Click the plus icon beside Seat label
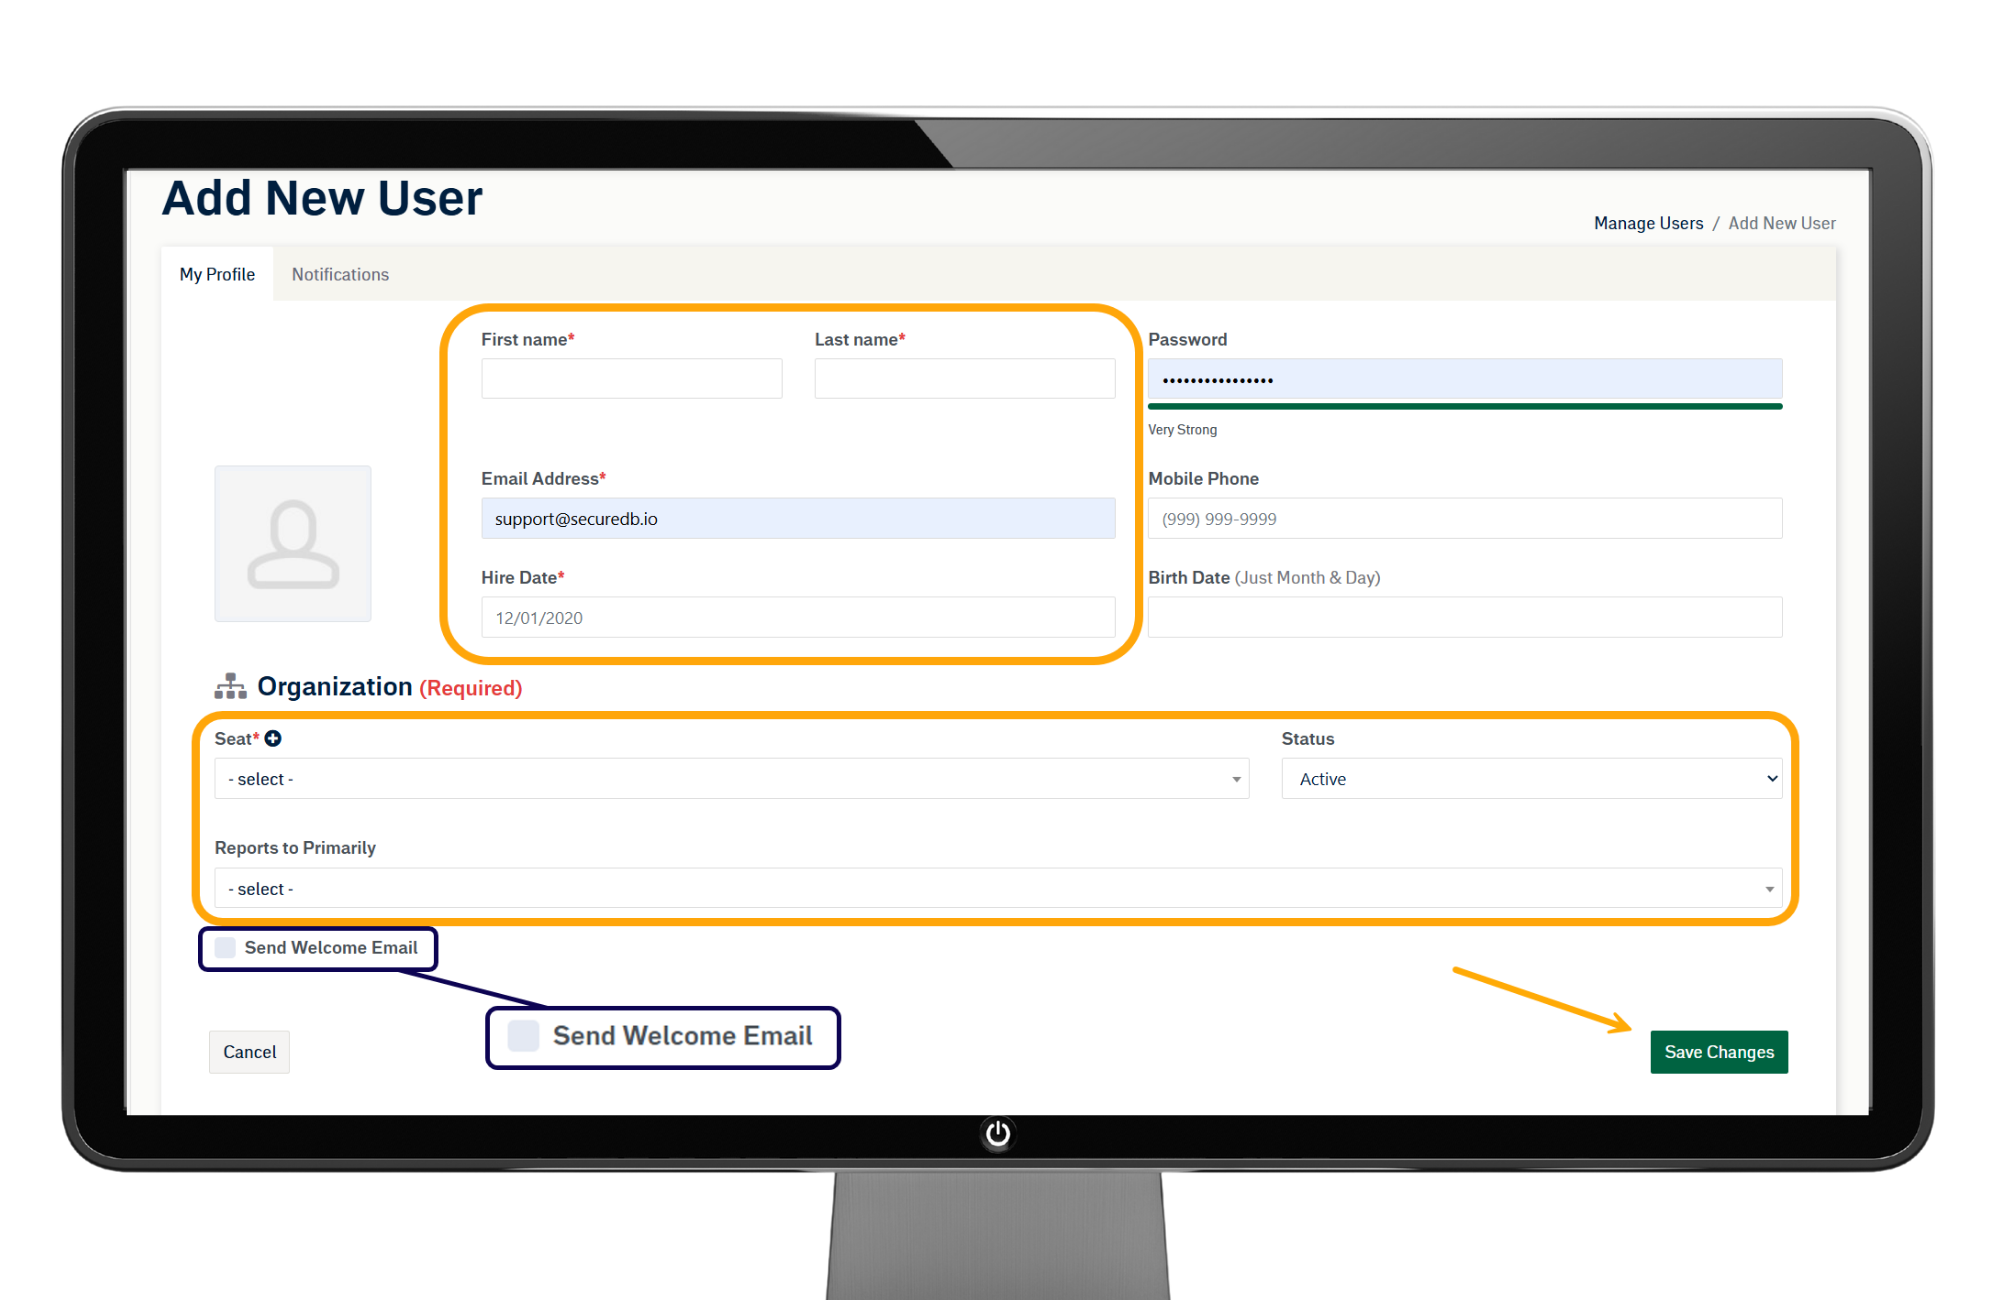This screenshot has height=1300, width=2000. pos(273,738)
